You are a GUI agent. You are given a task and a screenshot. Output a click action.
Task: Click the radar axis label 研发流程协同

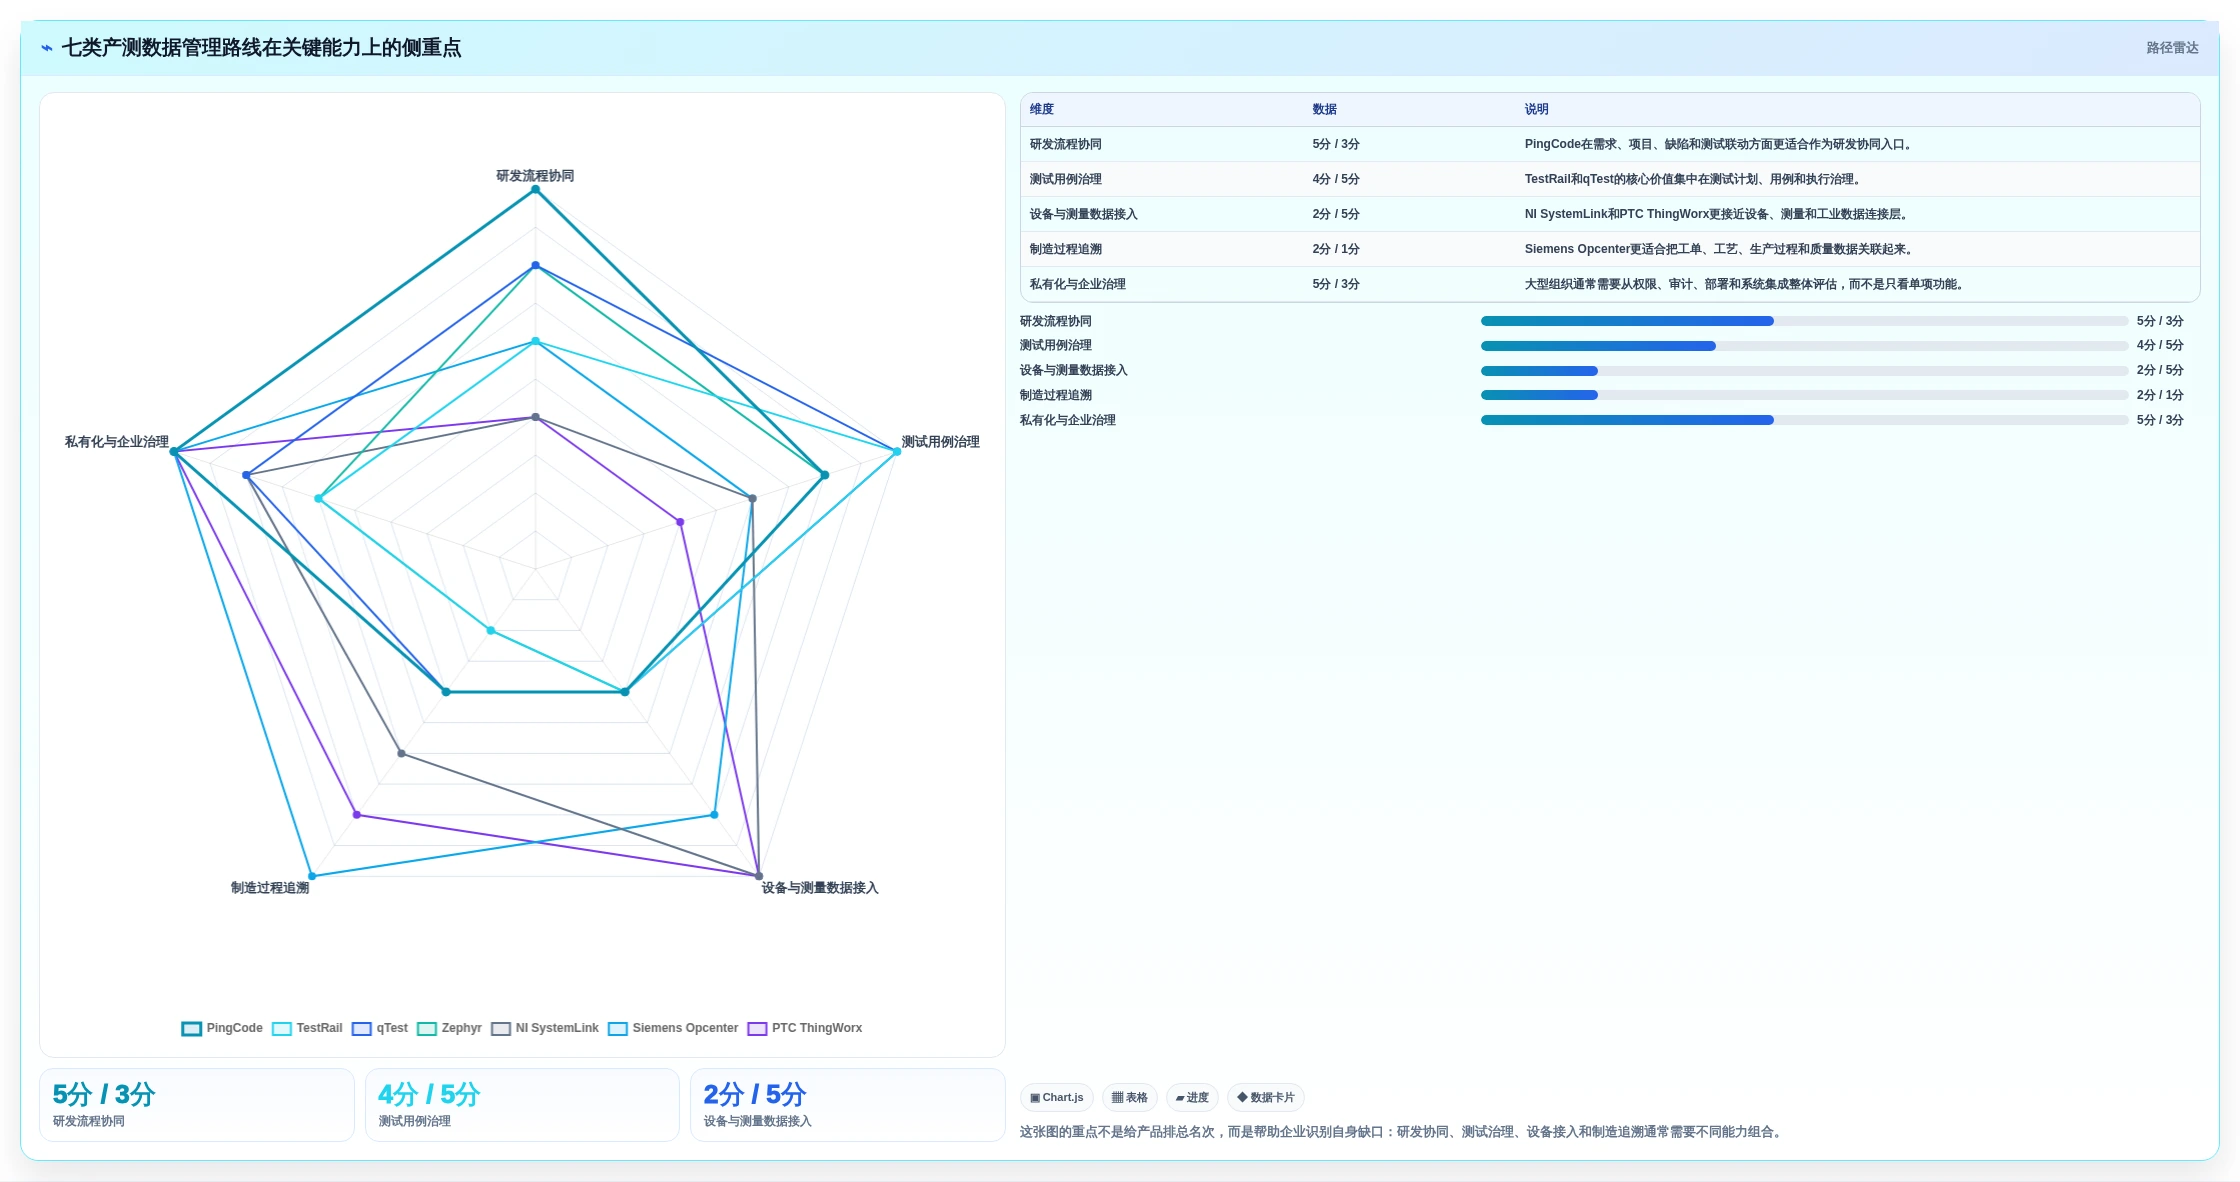click(x=535, y=176)
